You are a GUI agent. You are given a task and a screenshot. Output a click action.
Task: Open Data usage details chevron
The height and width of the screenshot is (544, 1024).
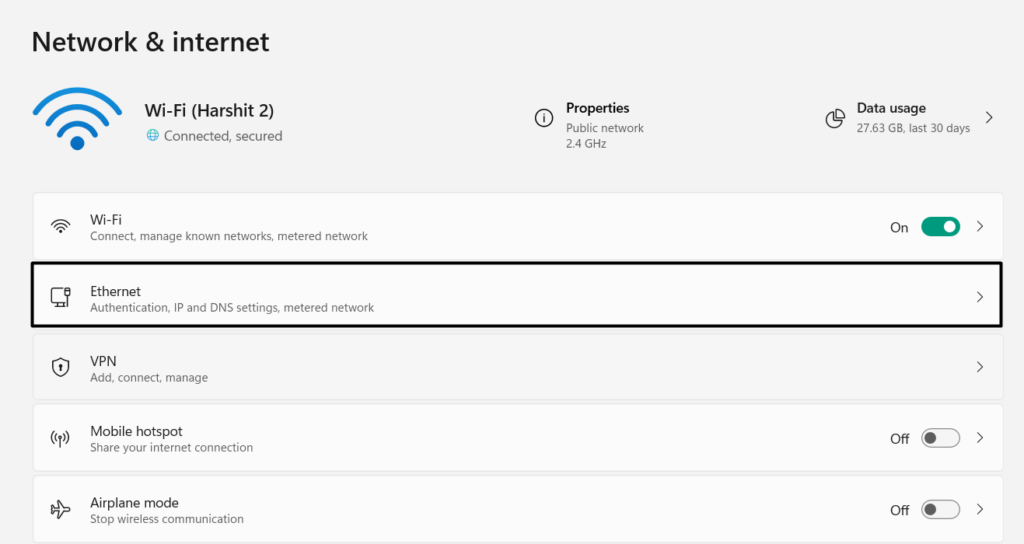click(x=989, y=118)
